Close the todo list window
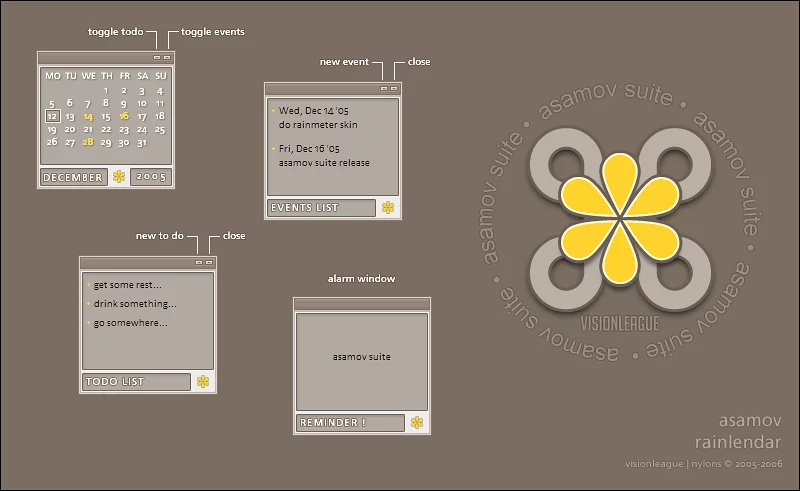 pos(209,262)
